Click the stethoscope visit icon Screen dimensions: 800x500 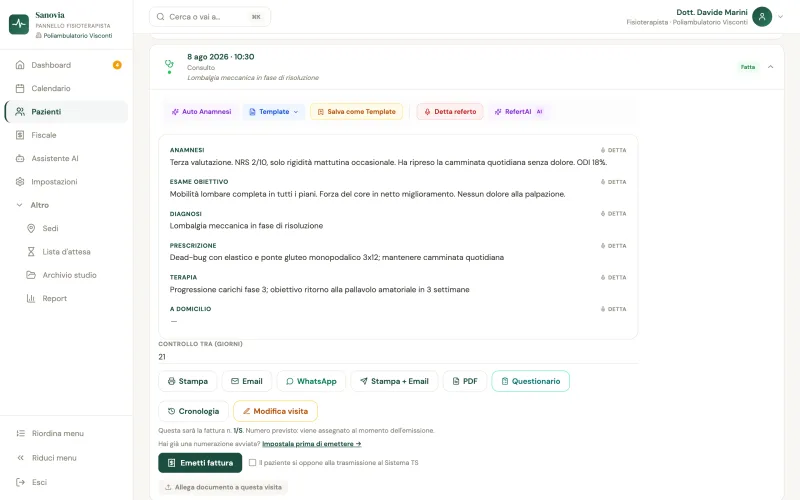click(169, 64)
